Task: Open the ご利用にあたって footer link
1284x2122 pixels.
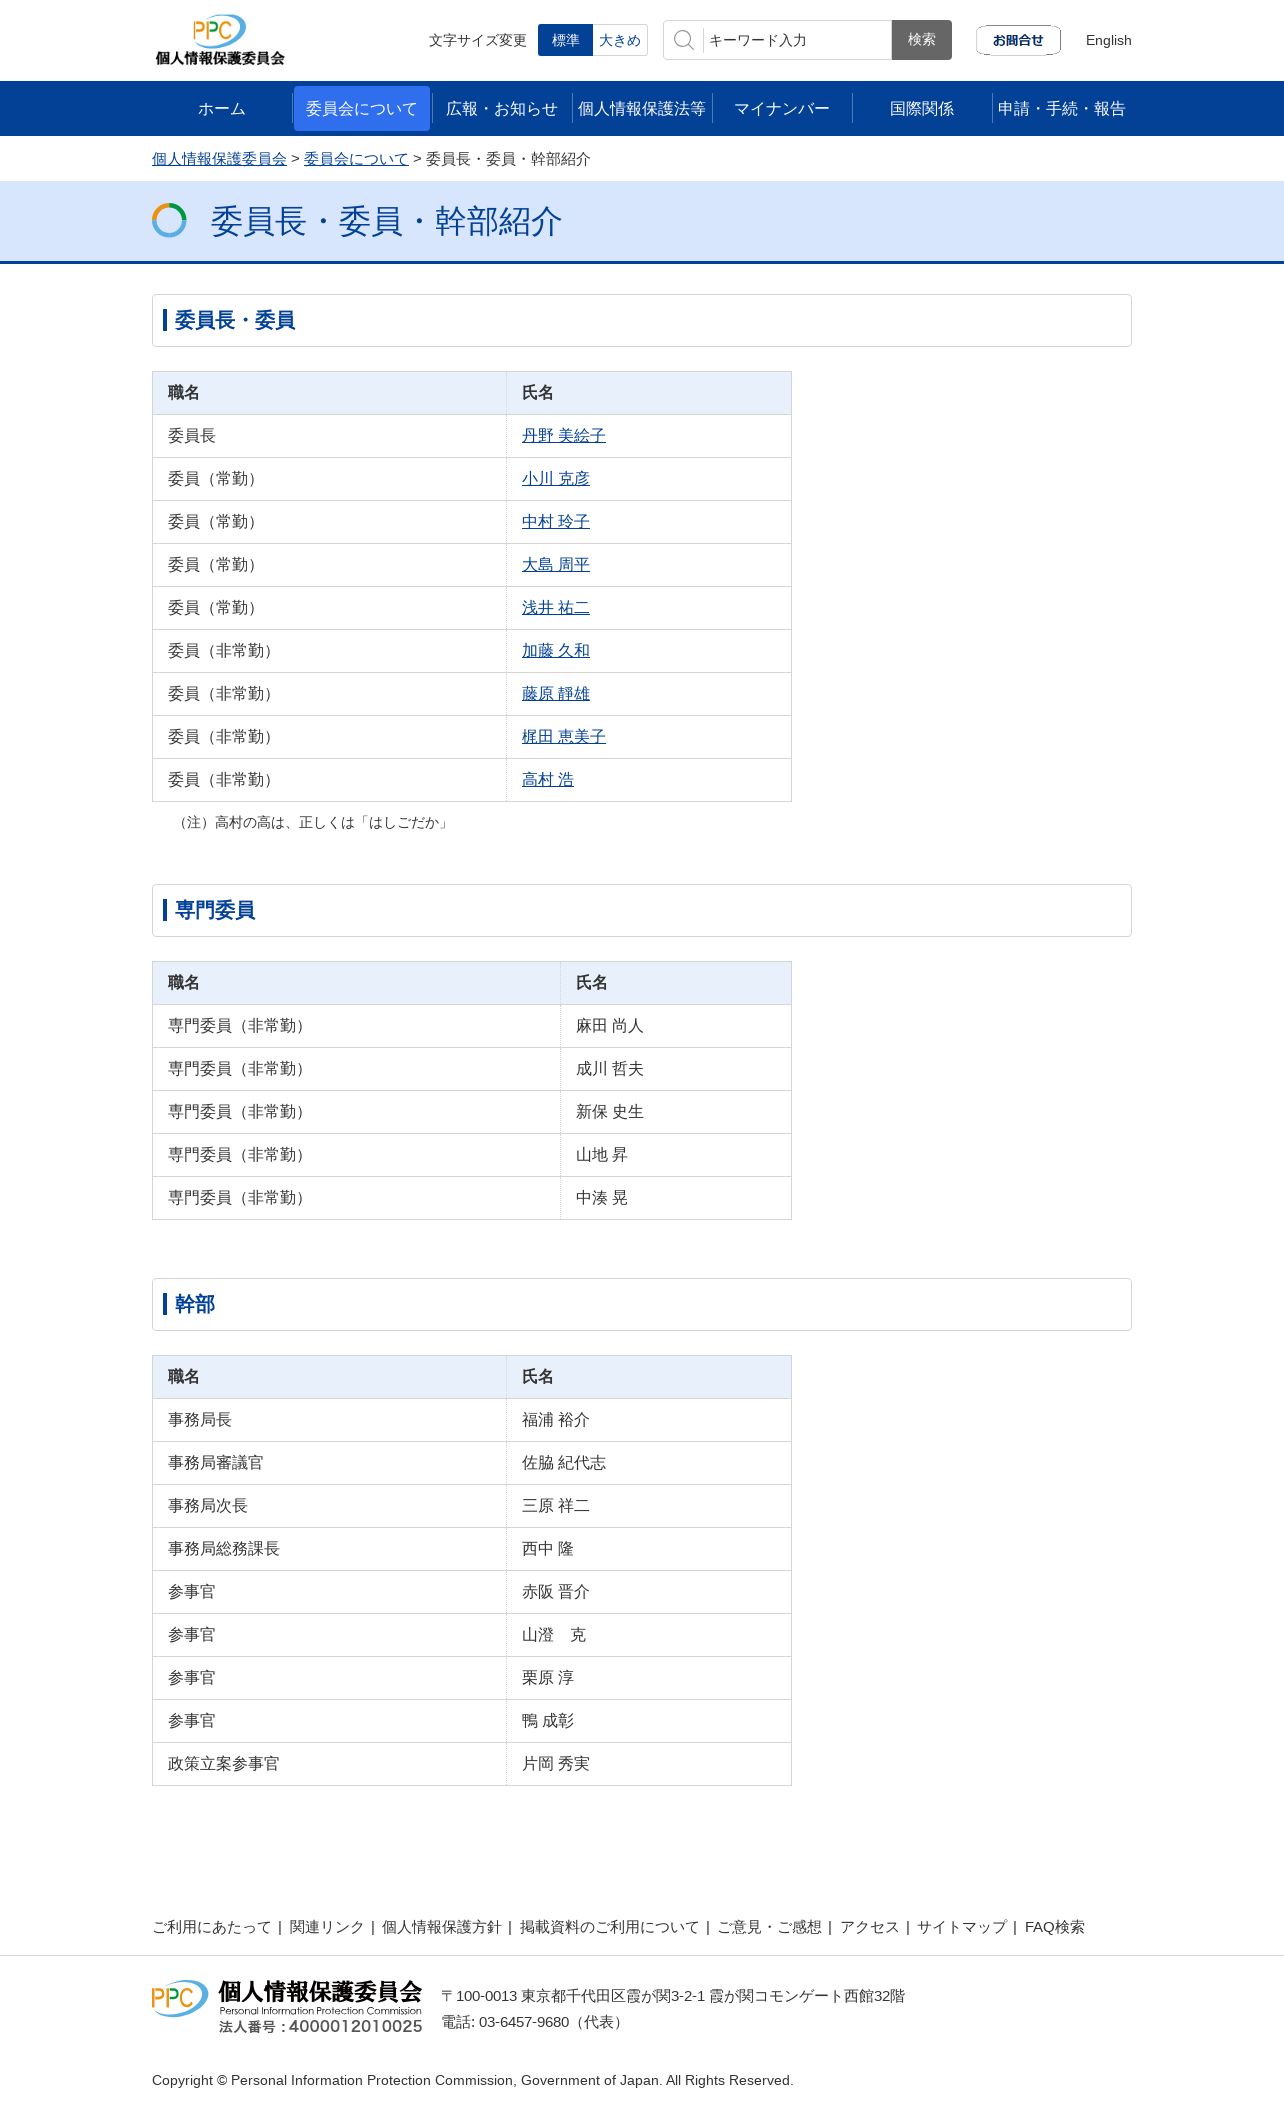Action: pyautogui.click(x=212, y=1927)
